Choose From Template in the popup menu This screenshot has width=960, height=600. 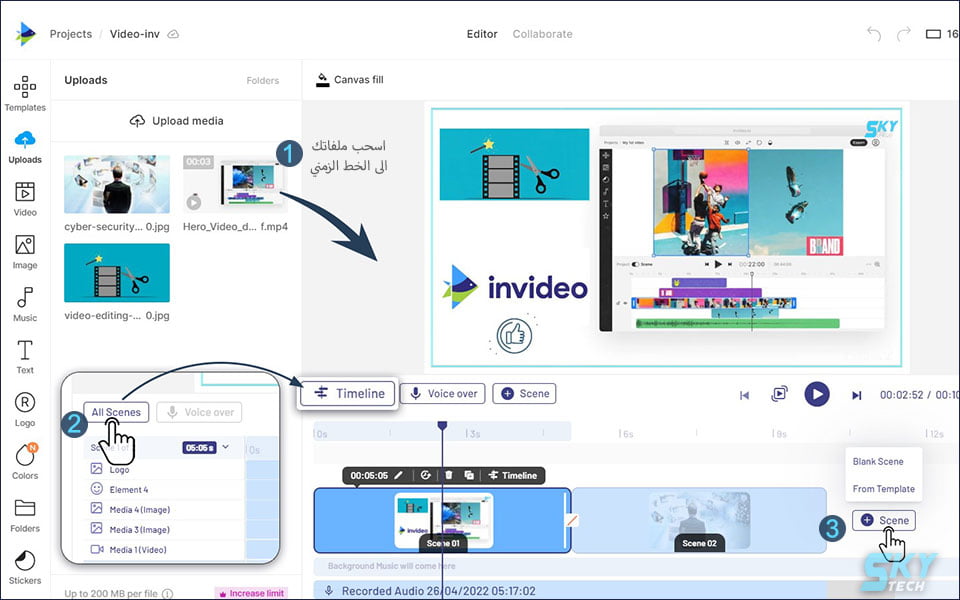coord(883,489)
